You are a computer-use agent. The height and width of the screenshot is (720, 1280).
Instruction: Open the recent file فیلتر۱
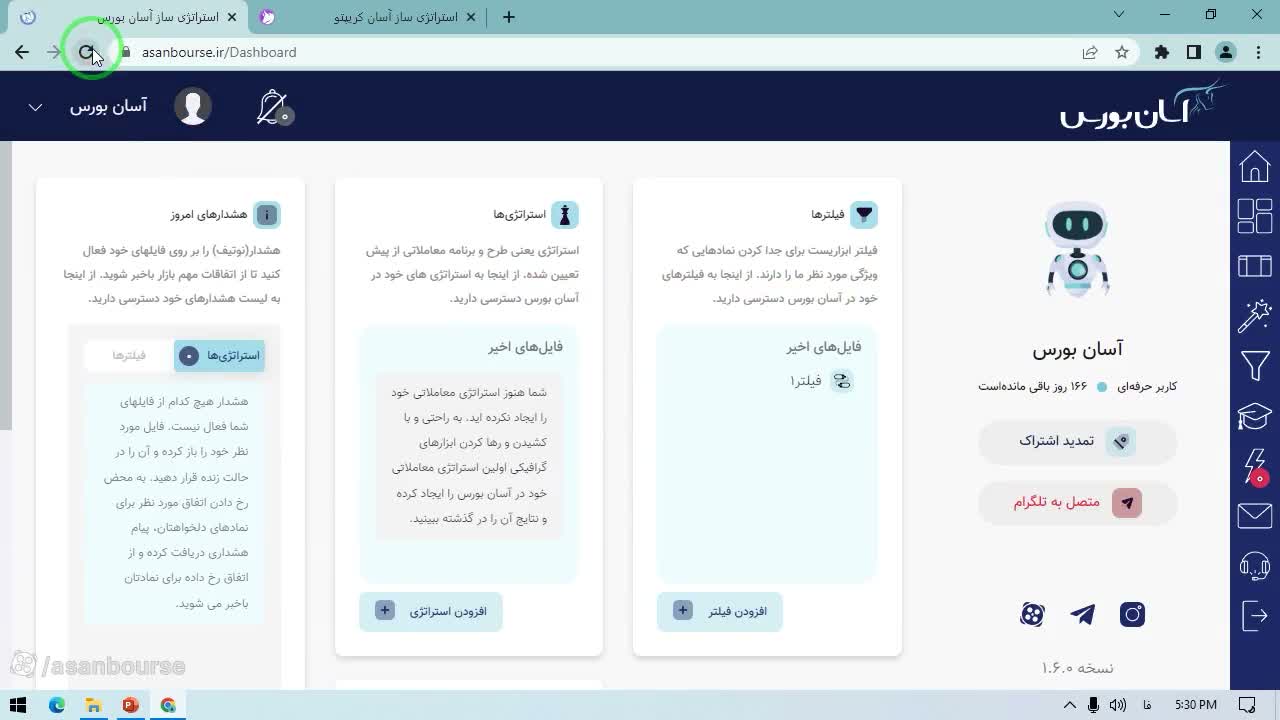[822, 381]
